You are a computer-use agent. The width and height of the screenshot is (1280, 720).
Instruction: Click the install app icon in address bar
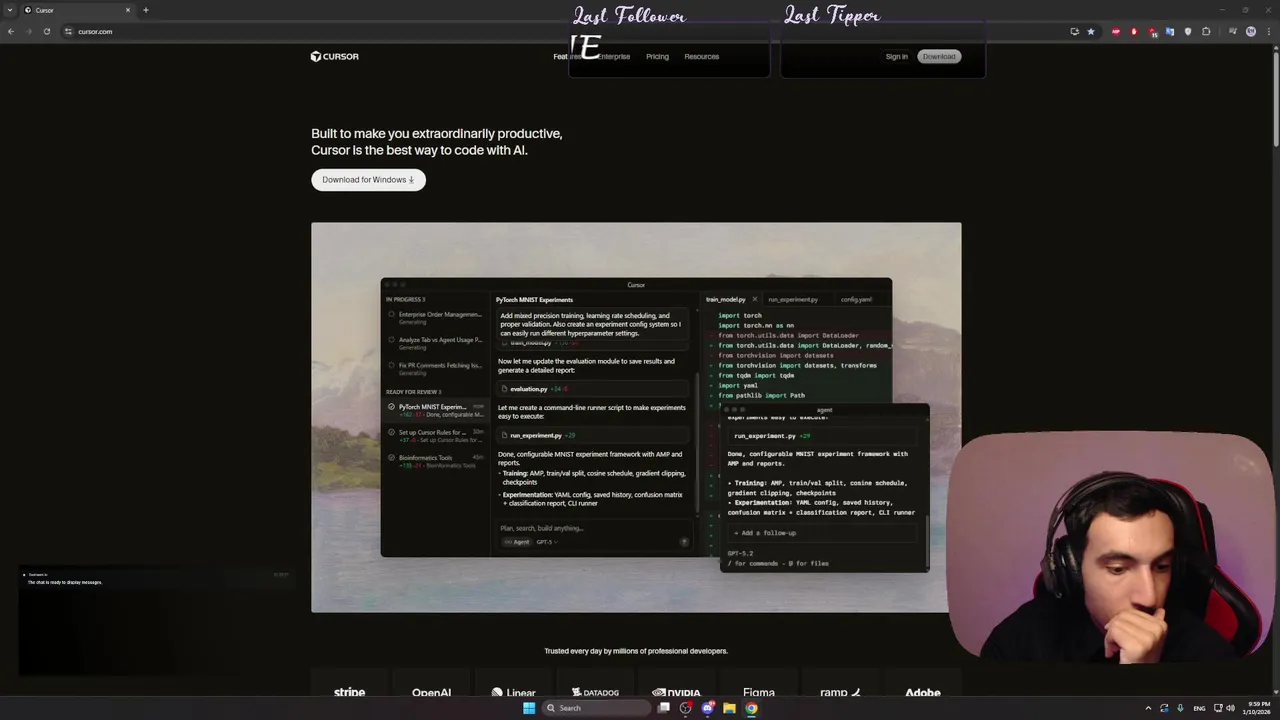[1075, 31]
